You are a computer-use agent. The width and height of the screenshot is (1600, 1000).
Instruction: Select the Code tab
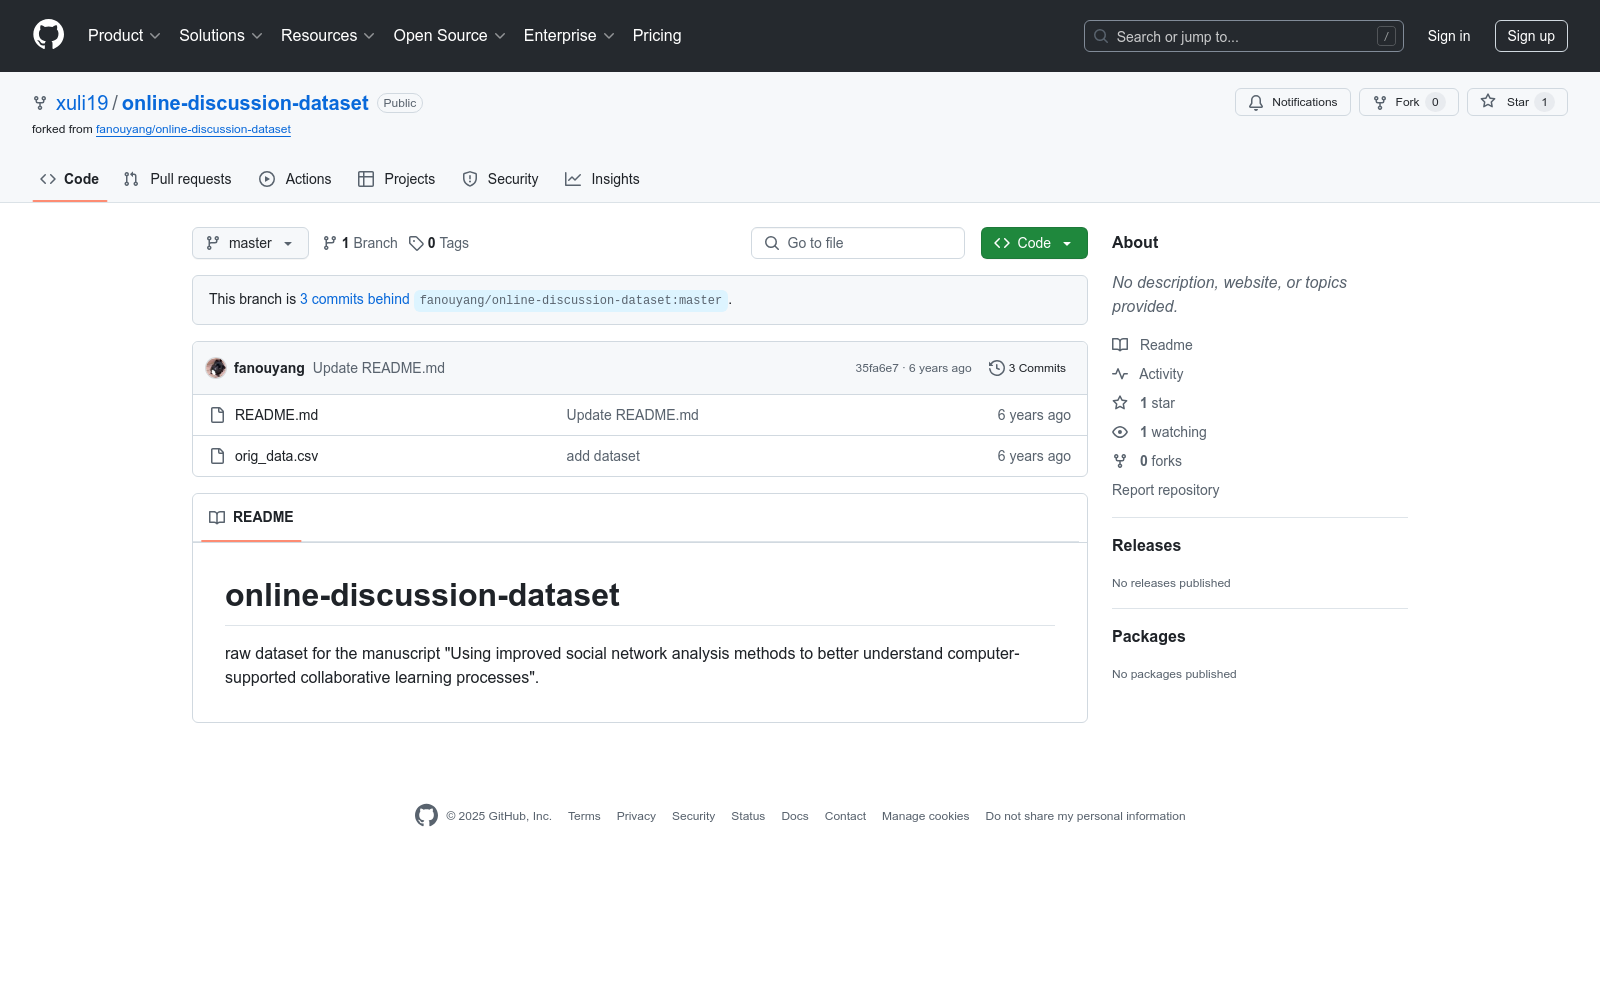[x=70, y=179]
